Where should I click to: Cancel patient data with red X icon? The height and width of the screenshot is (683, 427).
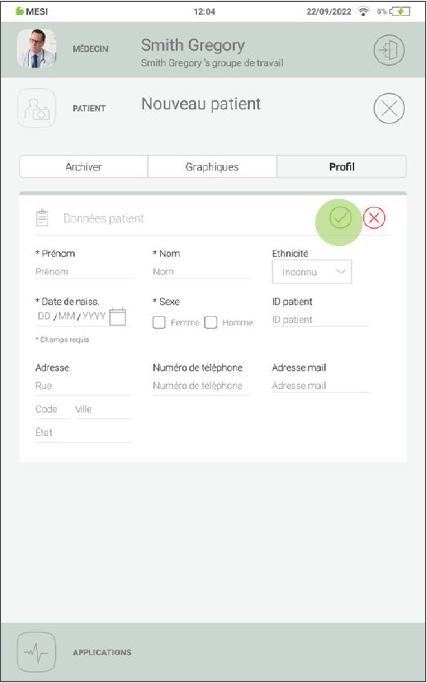click(x=374, y=218)
